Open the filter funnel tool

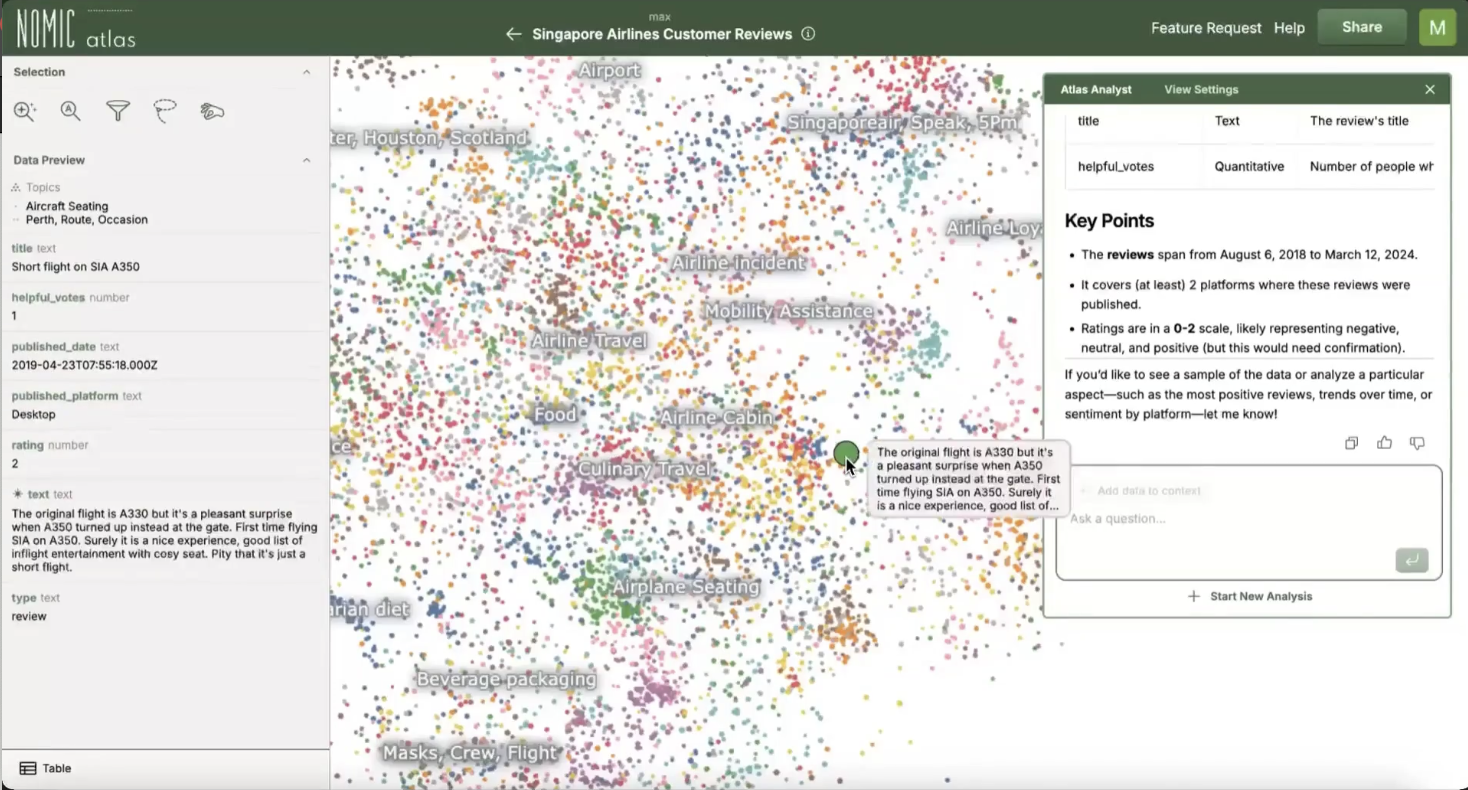(118, 111)
